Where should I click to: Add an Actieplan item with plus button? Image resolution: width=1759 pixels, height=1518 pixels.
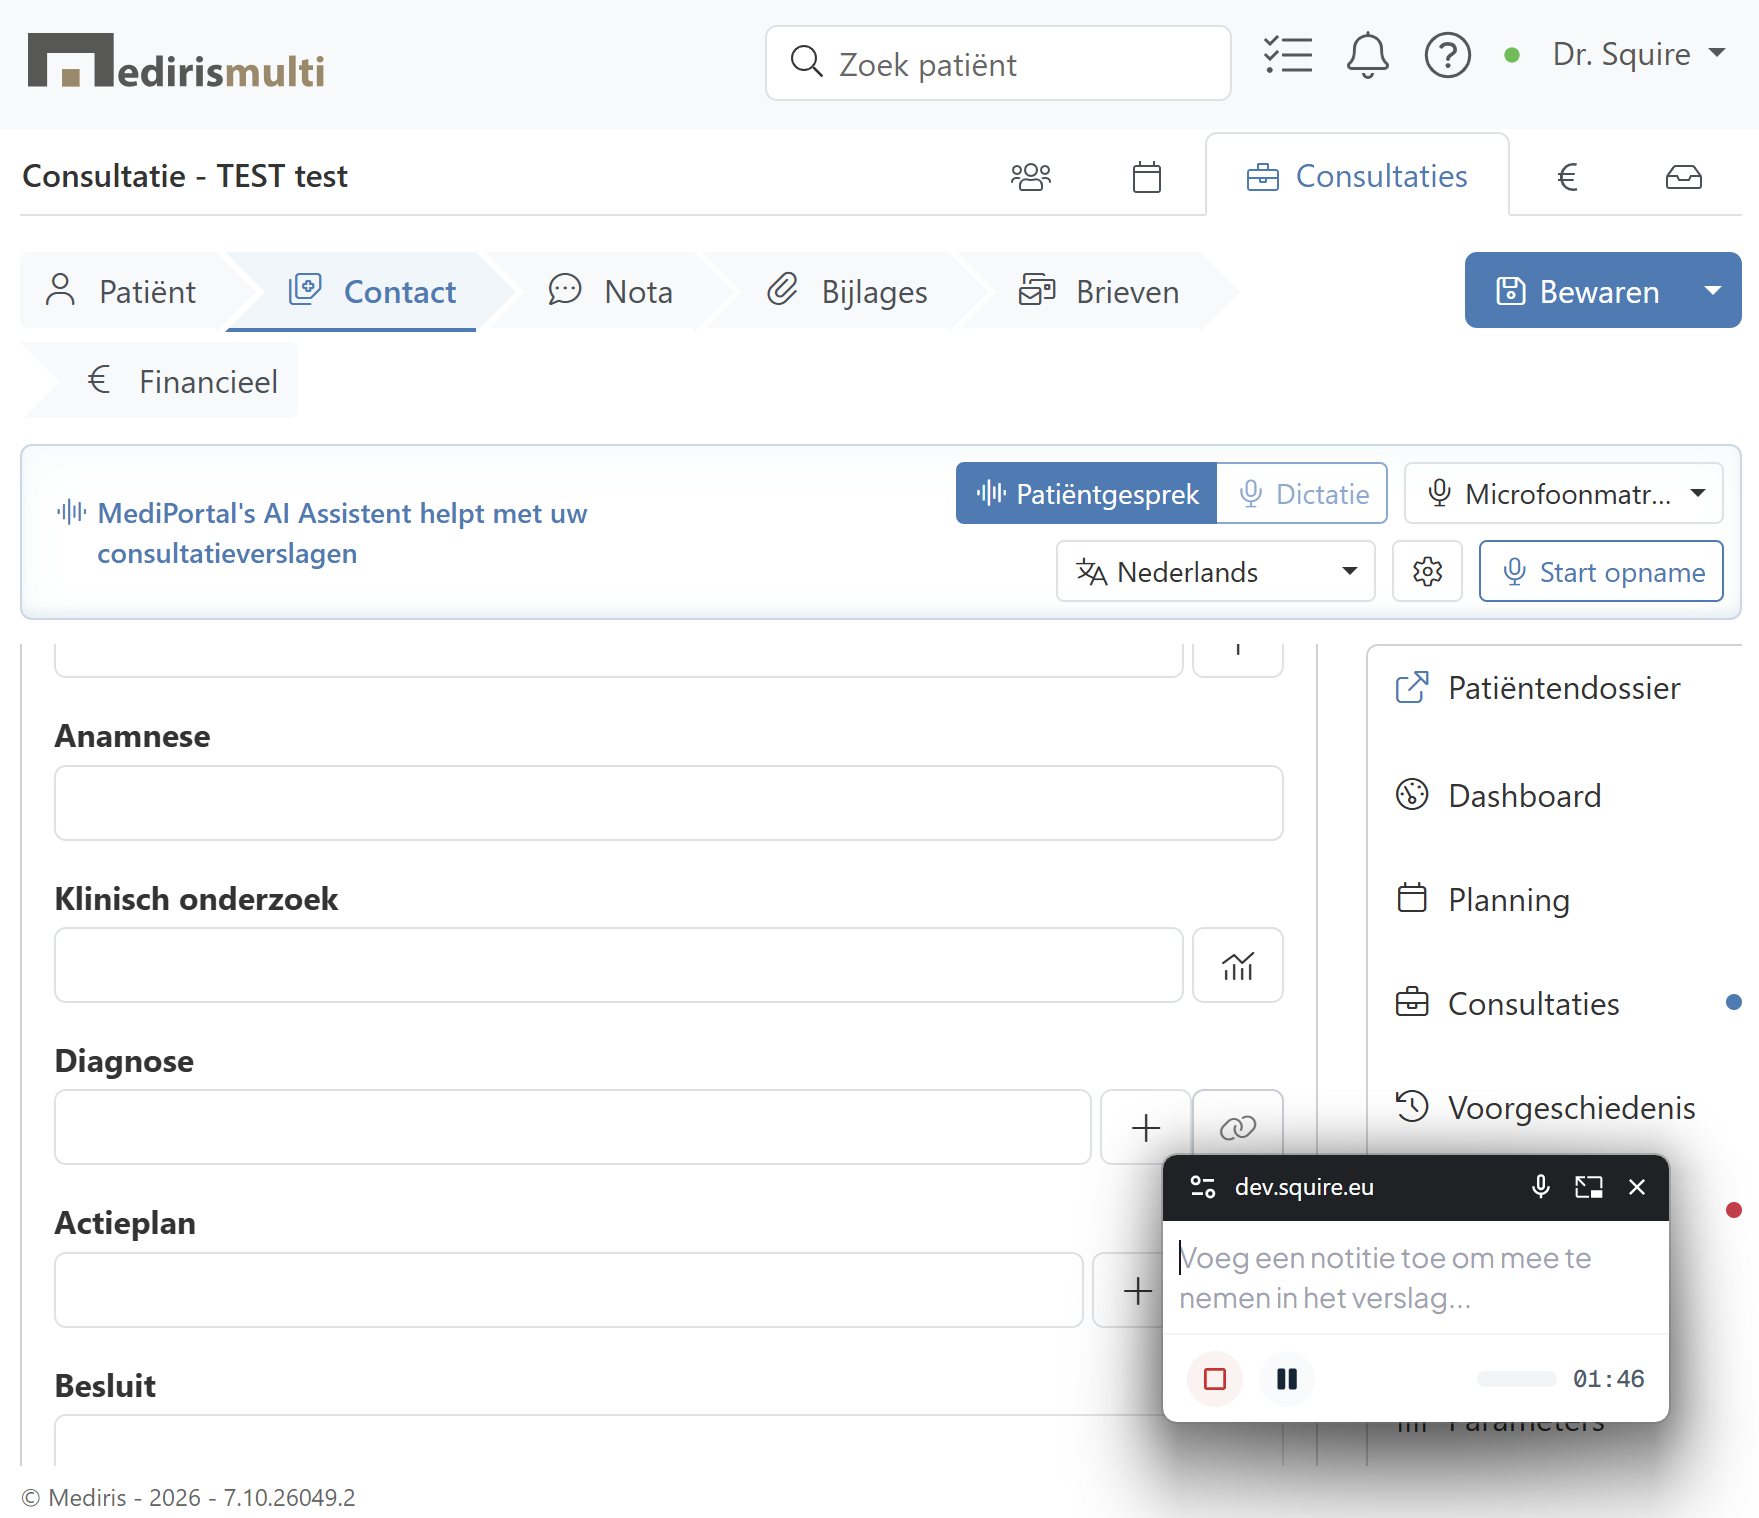pyautogui.click(x=1137, y=1290)
